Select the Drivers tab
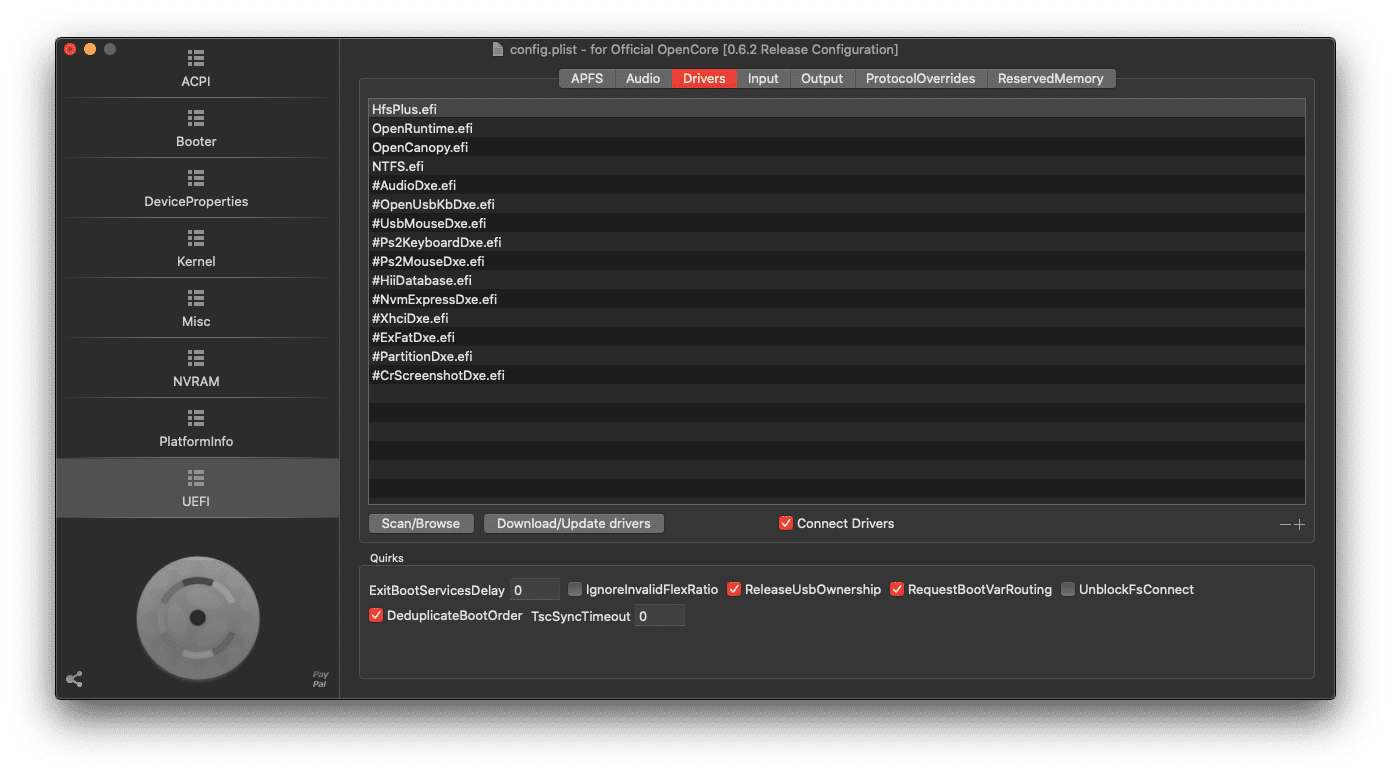Image resolution: width=1391 pixels, height=773 pixels. click(x=704, y=78)
